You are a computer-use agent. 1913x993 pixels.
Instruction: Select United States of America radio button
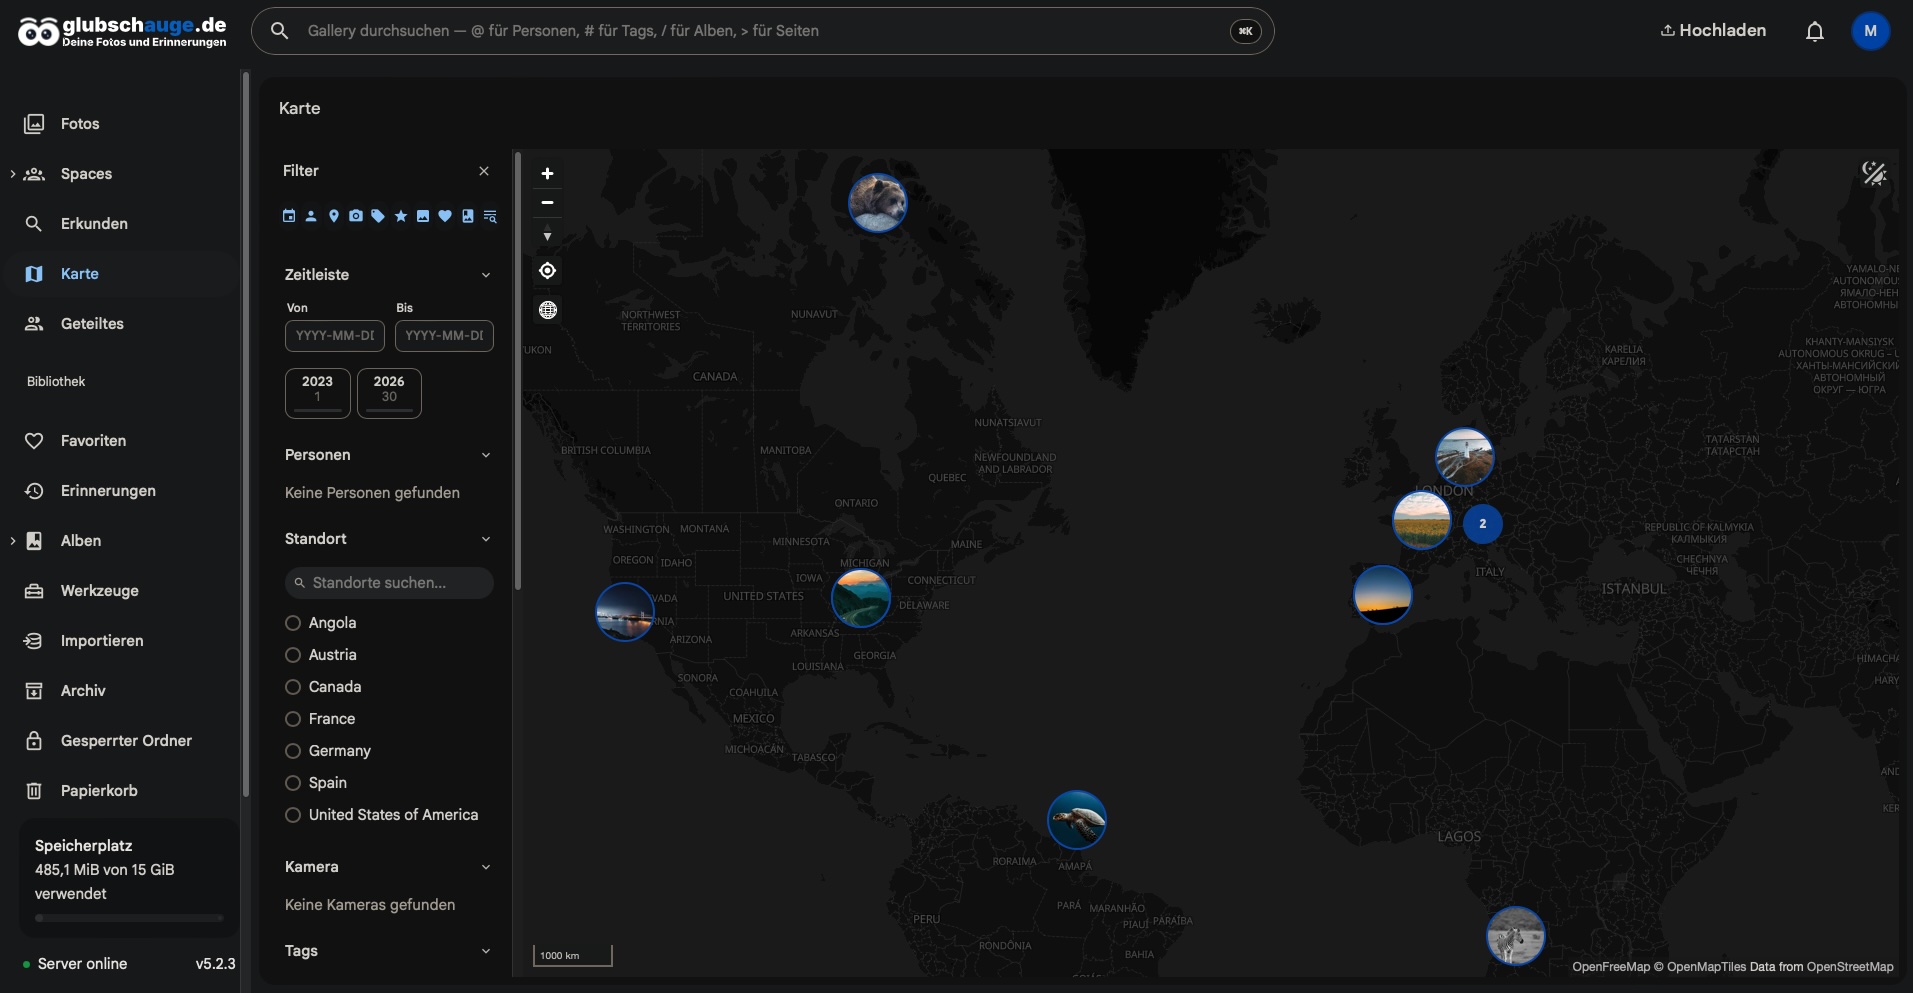click(x=293, y=815)
